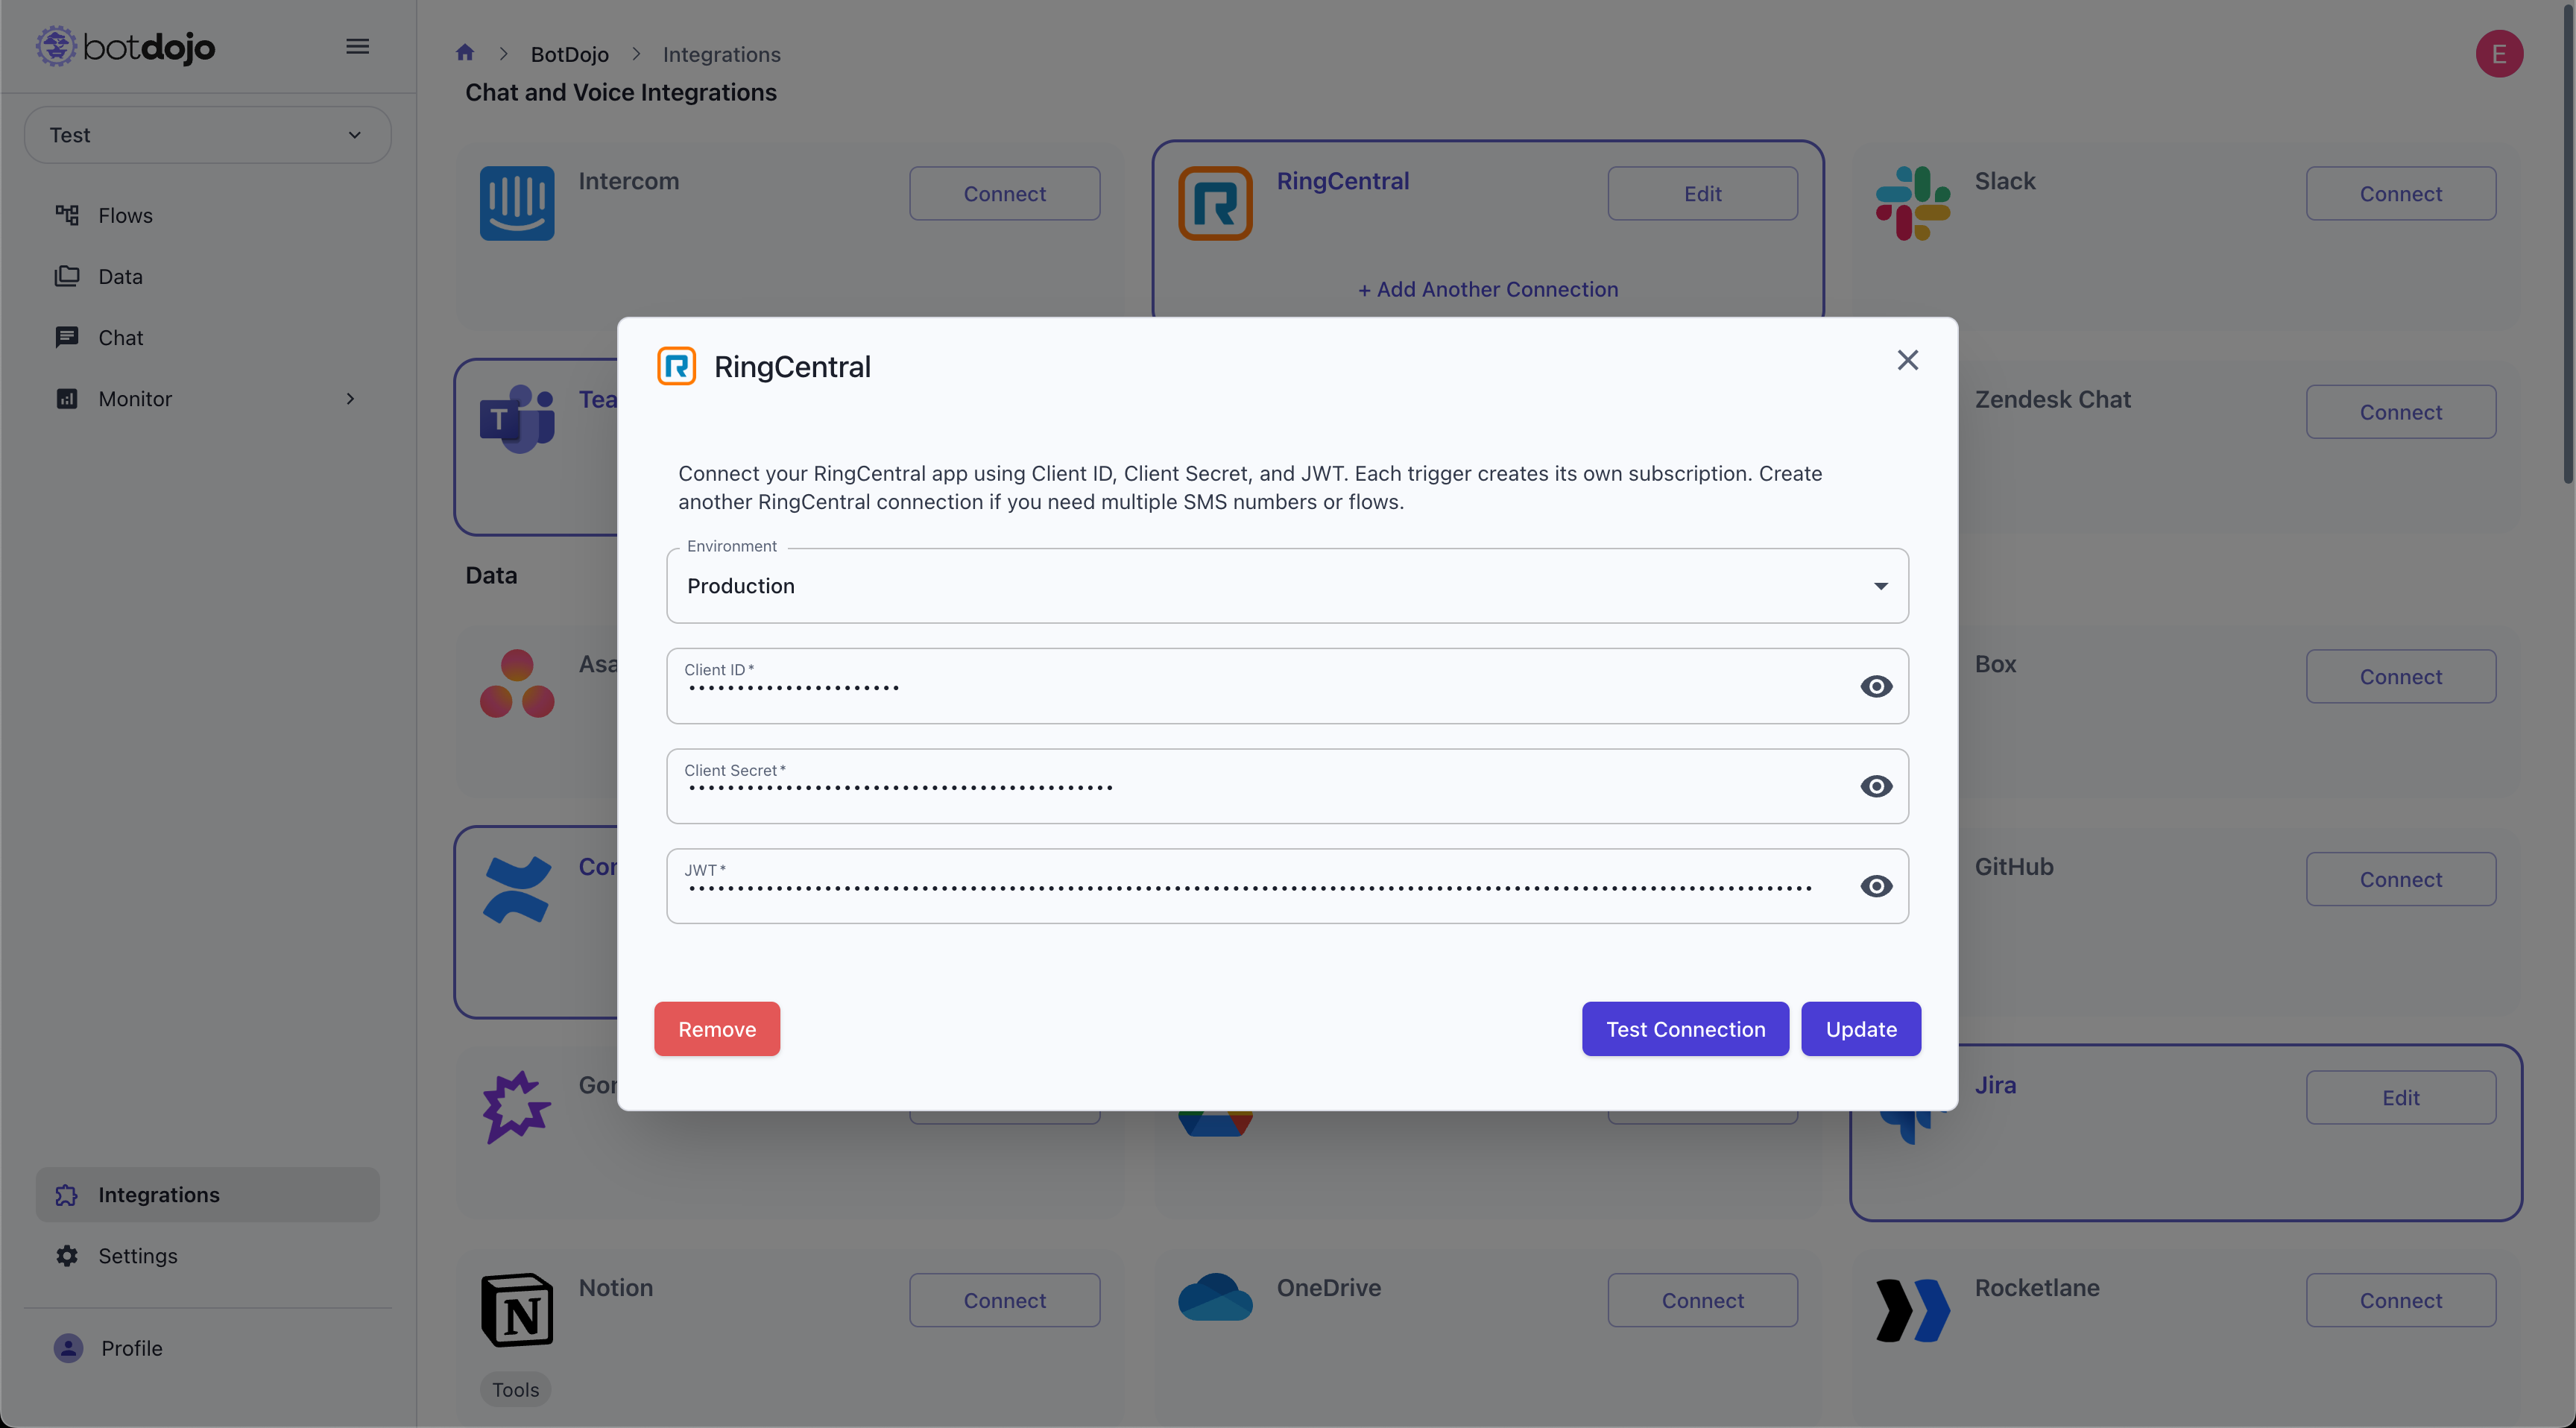This screenshot has height=1428, width=2576.
Task: Click the purple starburst integration logo
Action: point(517,1107)
